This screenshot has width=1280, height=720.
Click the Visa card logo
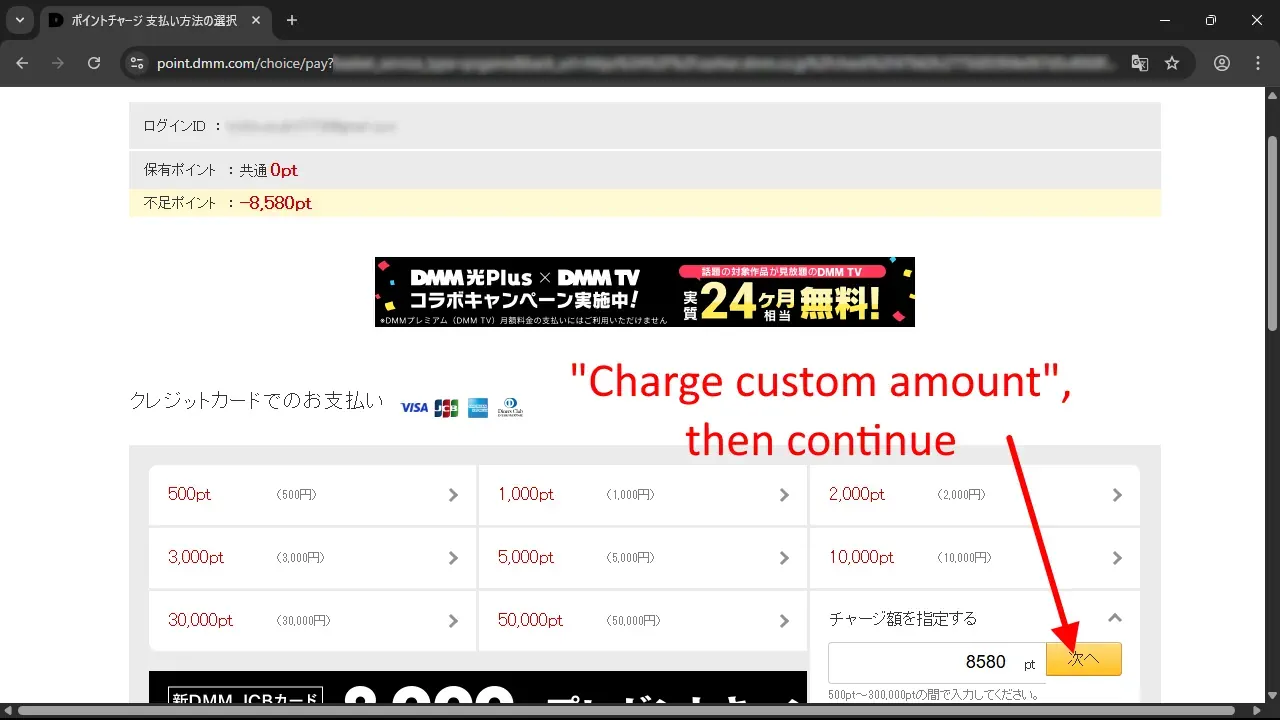(x=414, y=408)
